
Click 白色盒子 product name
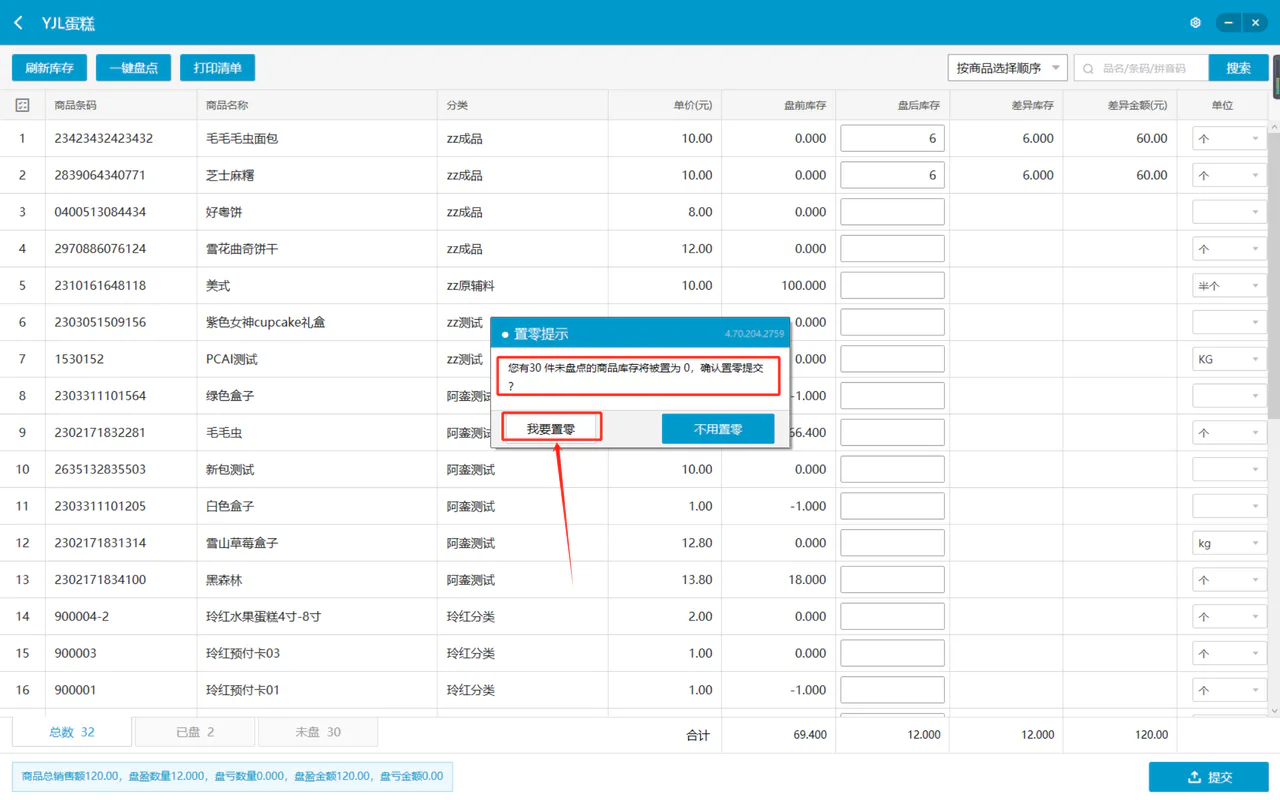tap(230, 506)
